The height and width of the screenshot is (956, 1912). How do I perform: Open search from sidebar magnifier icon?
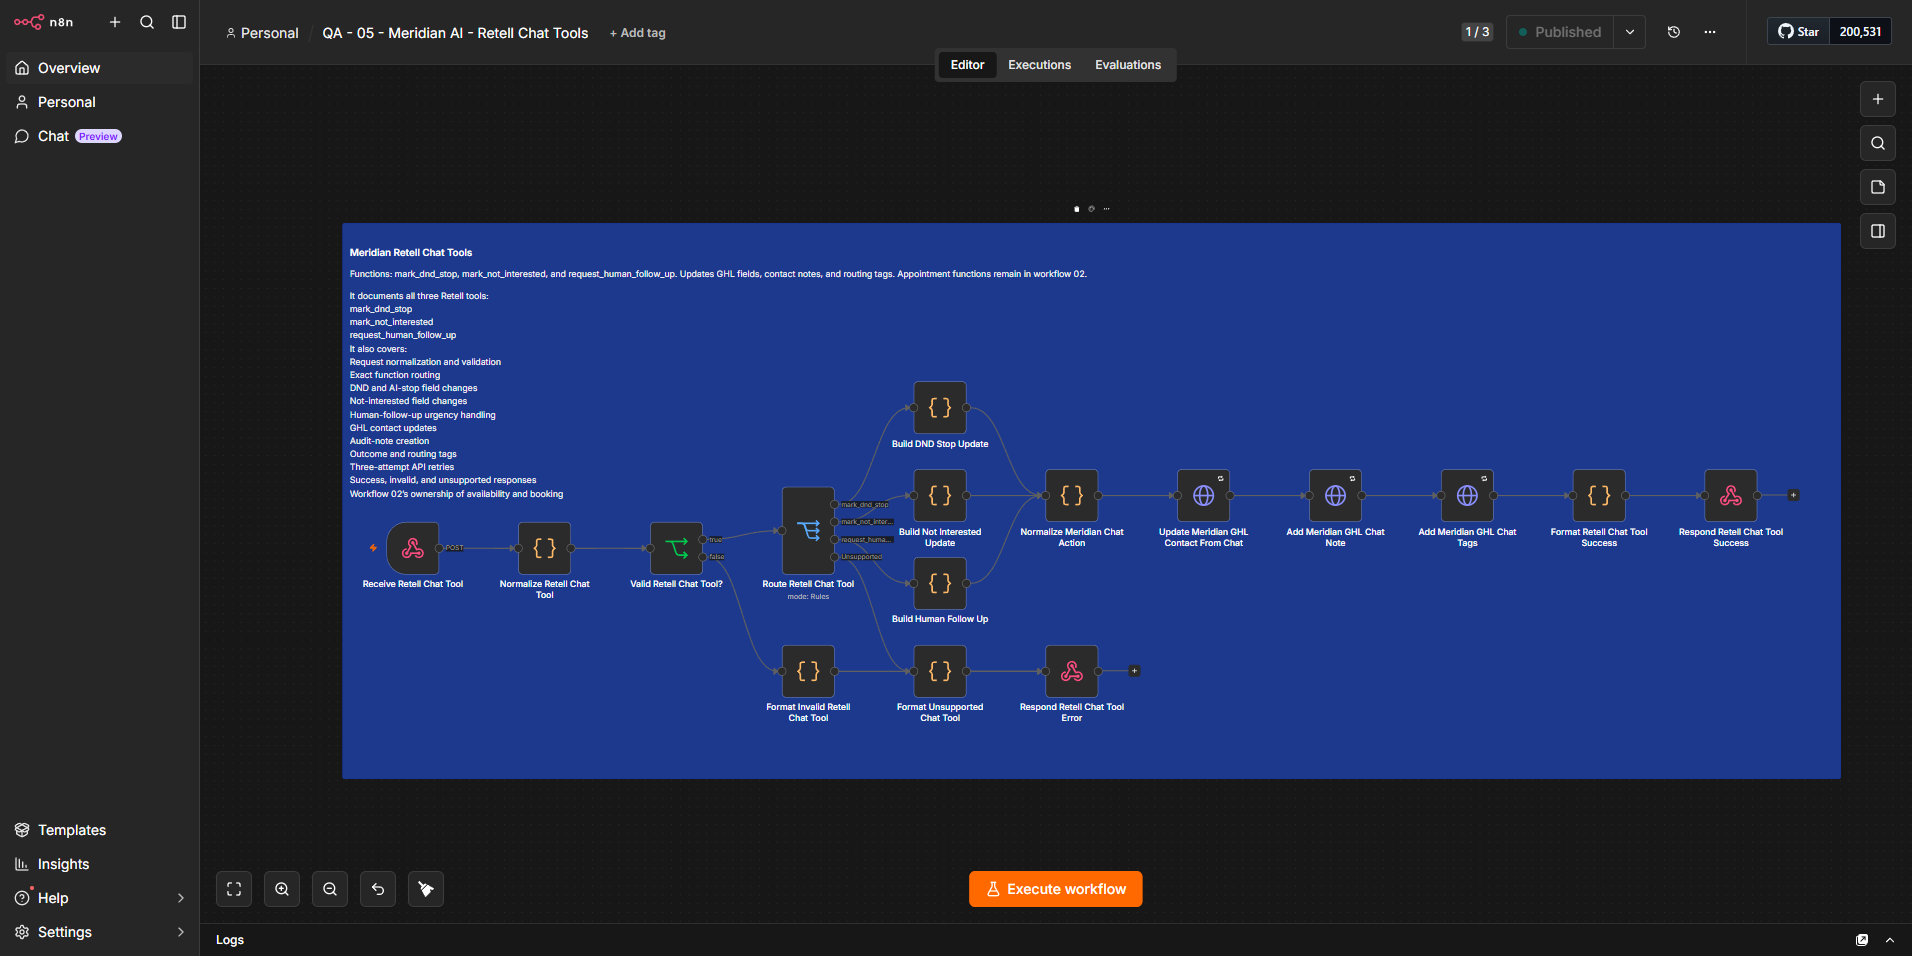[x=147, y=22]
